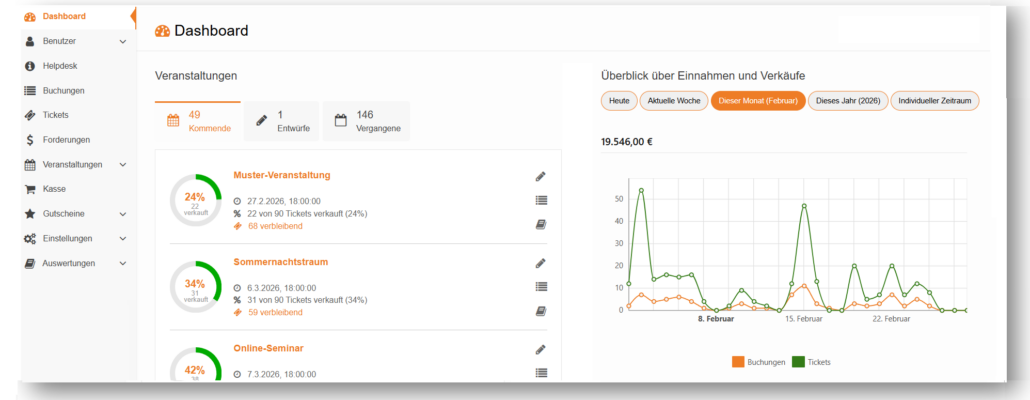1030x400 pixels.
Task: Click the 24% progress ring of Muster-Veranstaltung
Action: pyautogui.click(x=195, y=200)
